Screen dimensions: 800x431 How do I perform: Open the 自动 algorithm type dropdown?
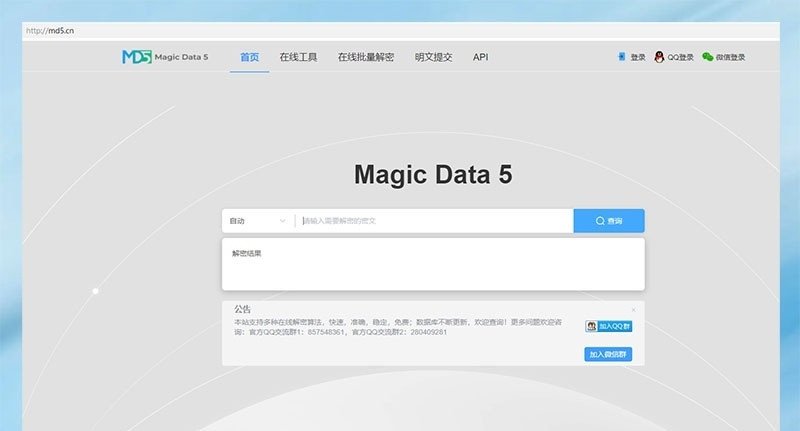pyautogui.click(x=258, y=221)
